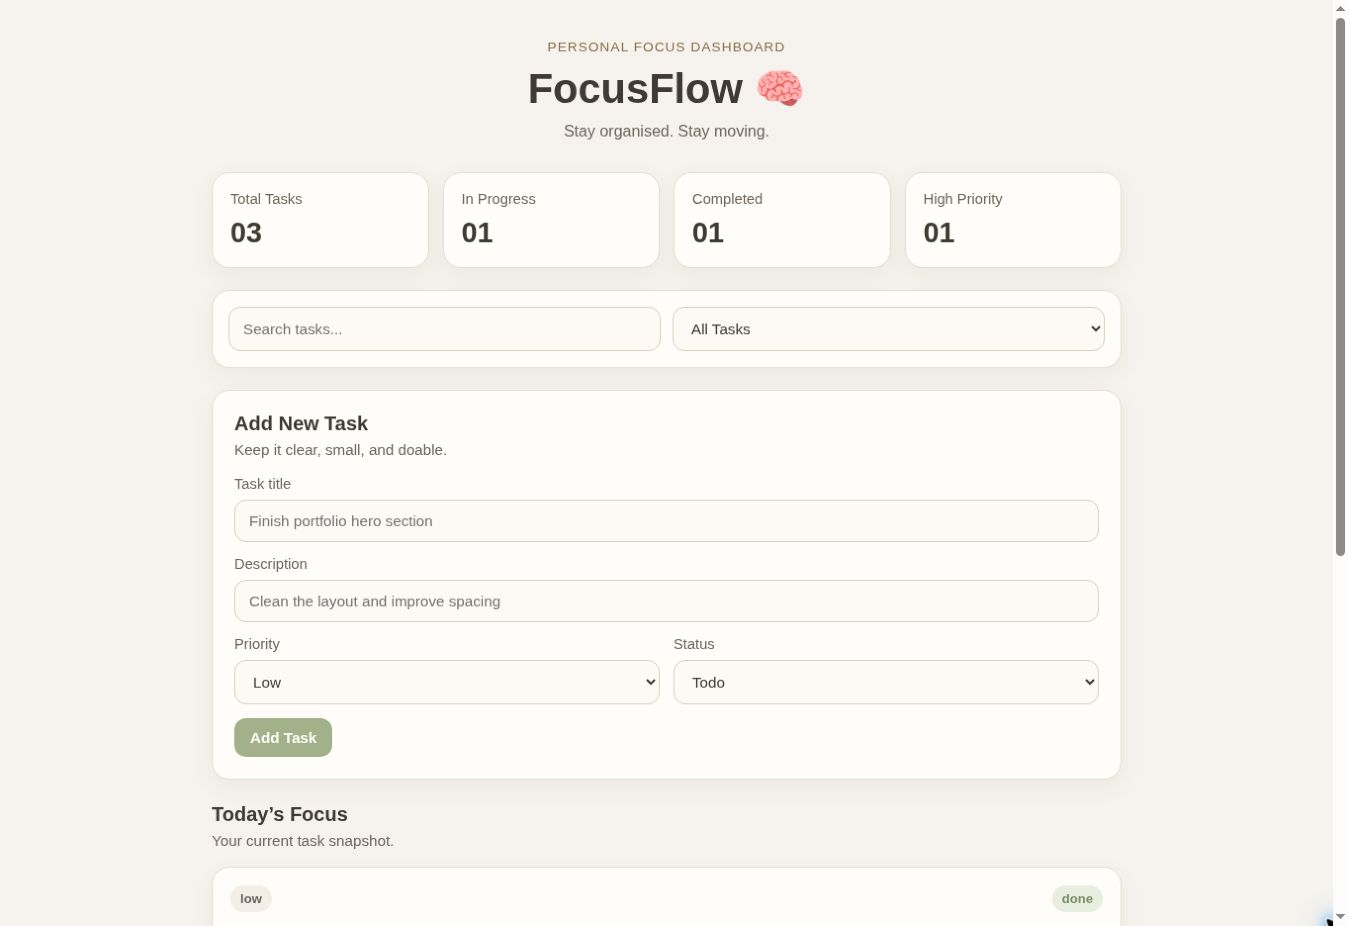Screen dimensions: 1348x926
Task: Click the Completed stat card
Action: (782, 220)
